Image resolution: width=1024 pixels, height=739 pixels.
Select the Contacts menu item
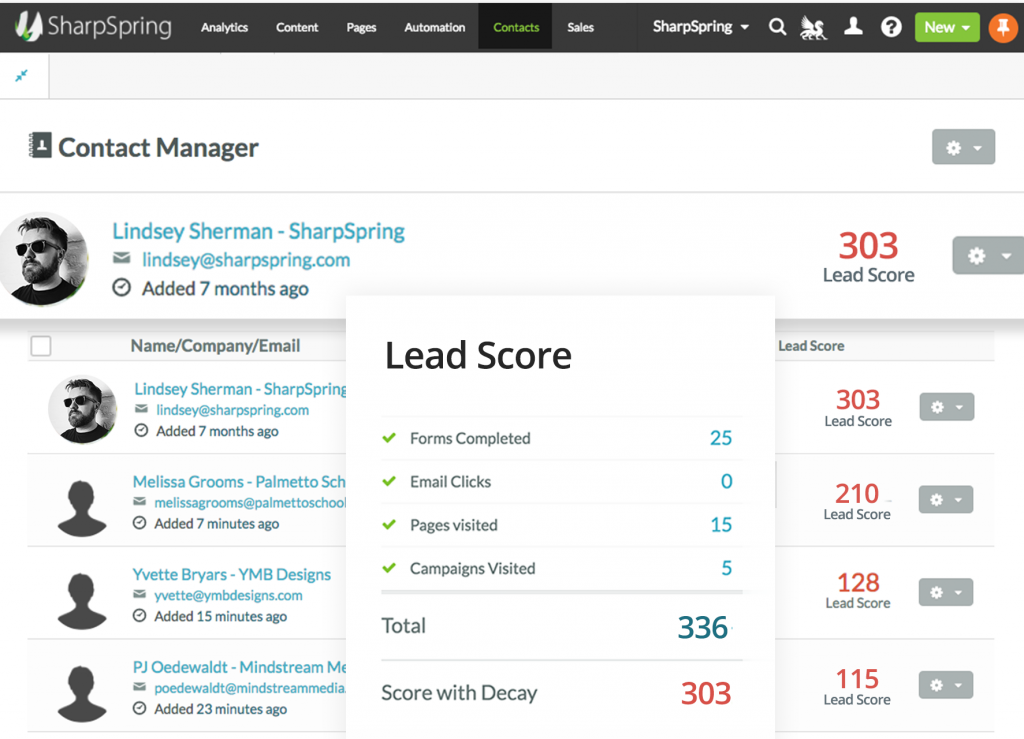(516, 27)
